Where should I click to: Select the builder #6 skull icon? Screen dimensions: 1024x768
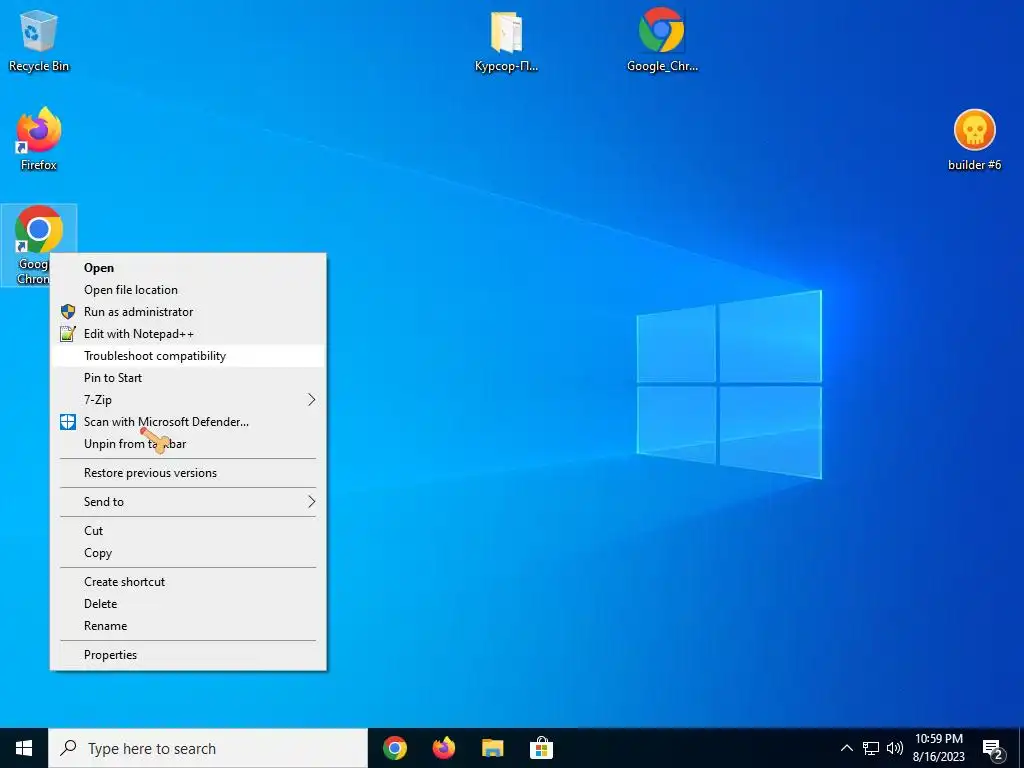974,140
